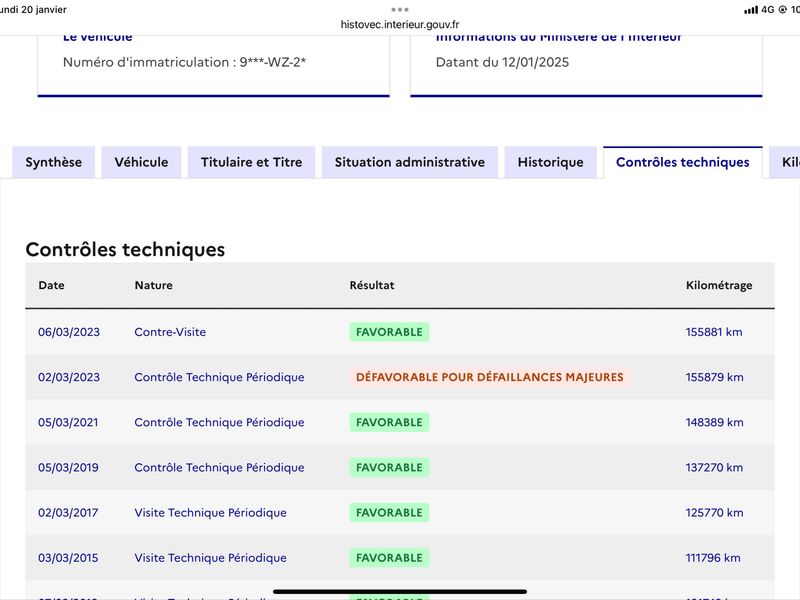Image resolution: width=800 pixels, height=600 pixels.
Task: Click the DÉFAVORABLE POUR DÉFAILLANCES MAJEURES badge
Action: [490, 377]
